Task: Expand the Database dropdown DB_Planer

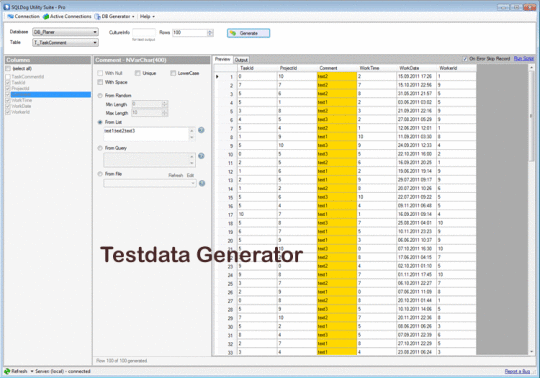Action: pyautogui.click(x=65, y=32)
